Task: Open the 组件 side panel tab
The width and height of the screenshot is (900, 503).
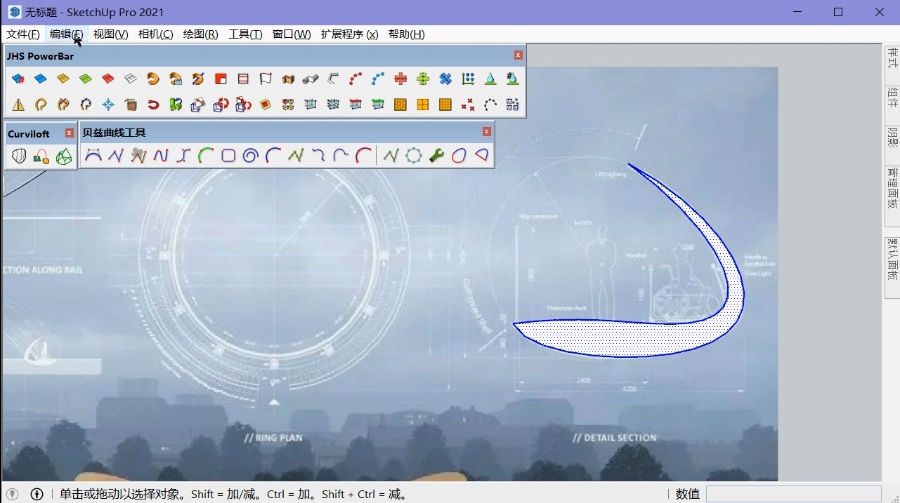Action: click(x=892, y=97)
